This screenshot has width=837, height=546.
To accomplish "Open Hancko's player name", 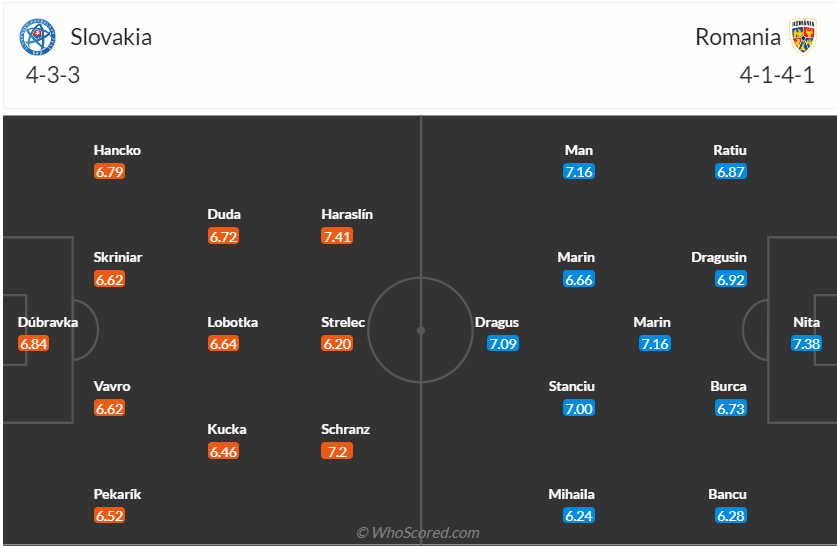I will (x=117, y=150).
